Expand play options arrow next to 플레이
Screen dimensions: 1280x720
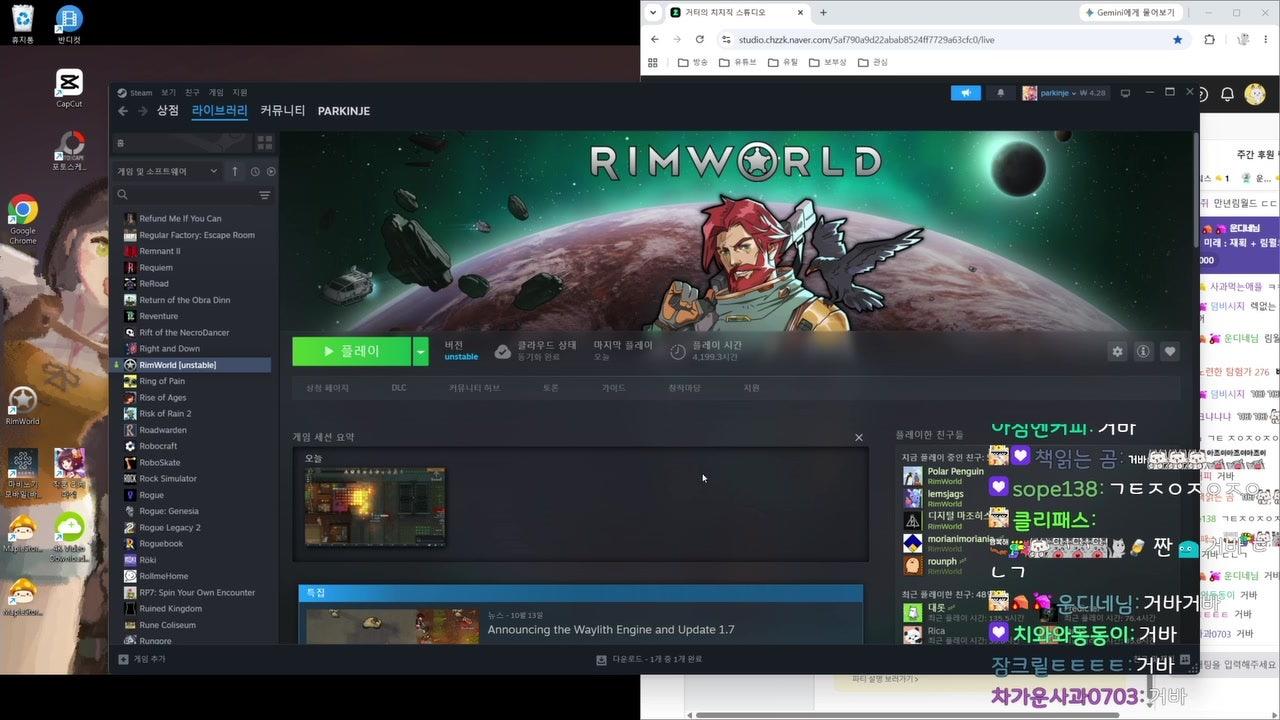(x=421, y=351)
